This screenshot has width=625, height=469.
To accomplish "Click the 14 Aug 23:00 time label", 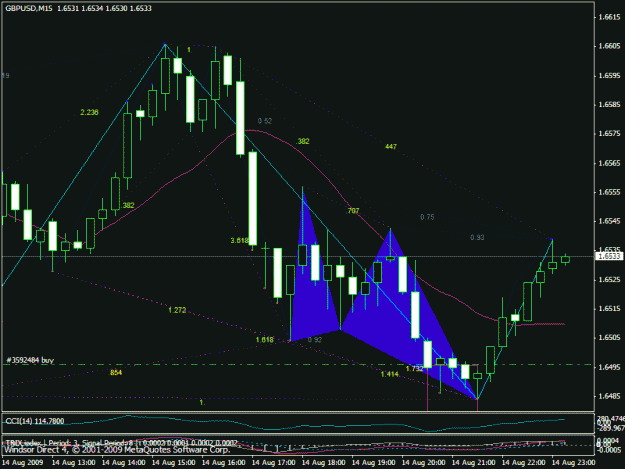I will [573, 463].
